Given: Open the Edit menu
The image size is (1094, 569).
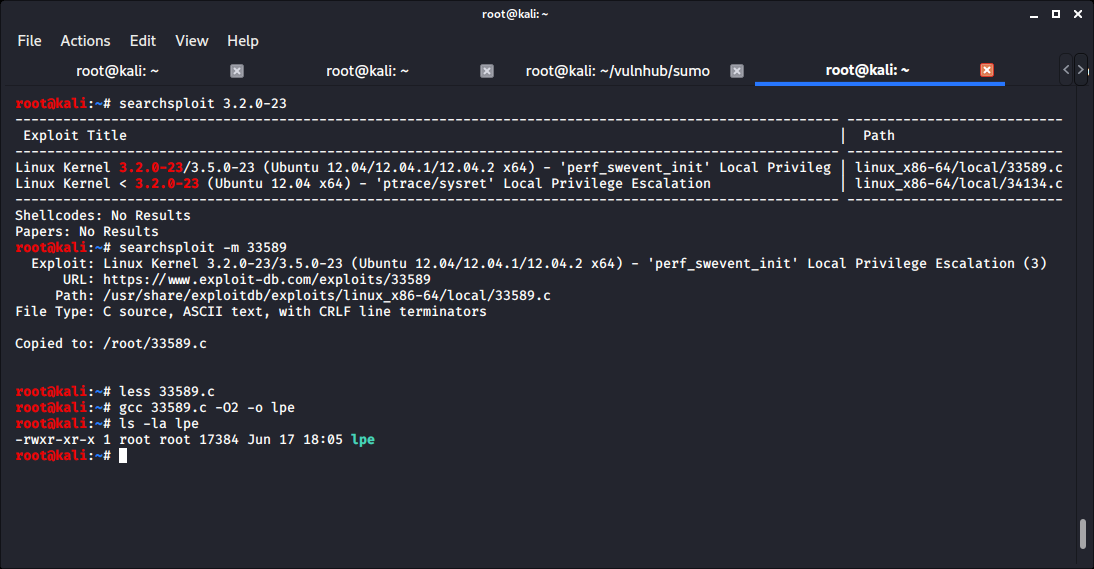Looking at the screenshot, I should click(143, 41).
